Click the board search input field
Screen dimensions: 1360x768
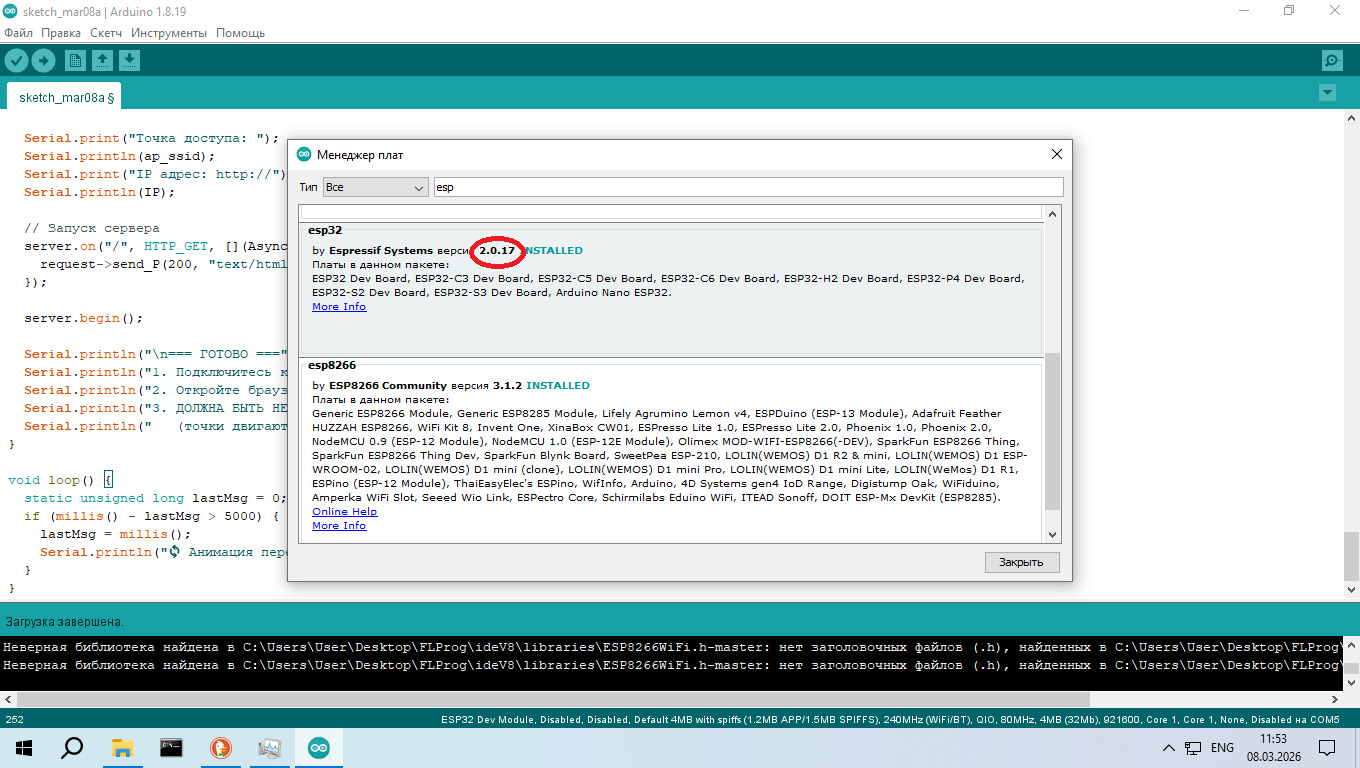coord(748,187)
